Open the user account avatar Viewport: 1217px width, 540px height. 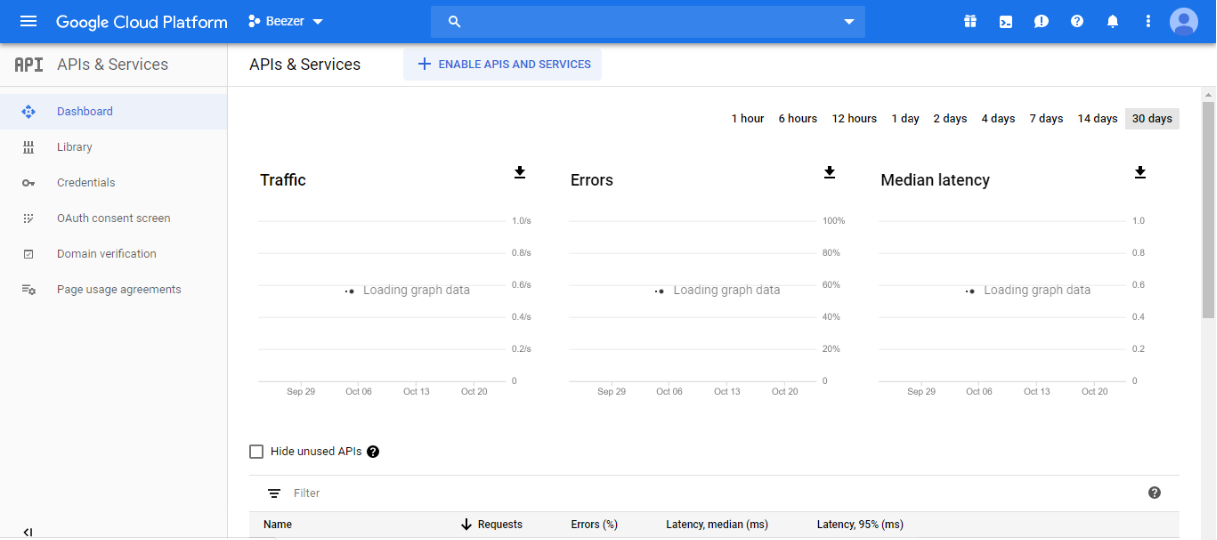tap(1184, 21)
